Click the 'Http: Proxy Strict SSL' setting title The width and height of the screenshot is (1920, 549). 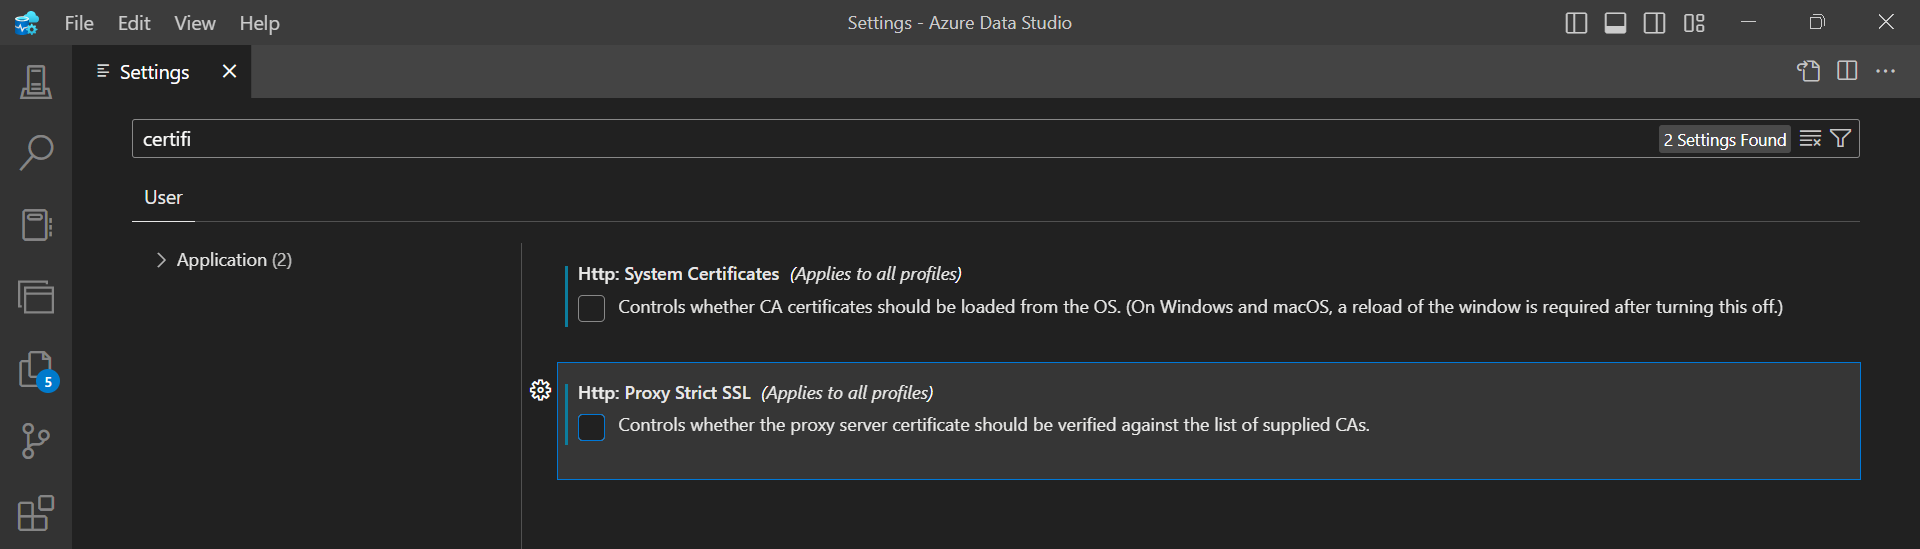pos(664,393)
